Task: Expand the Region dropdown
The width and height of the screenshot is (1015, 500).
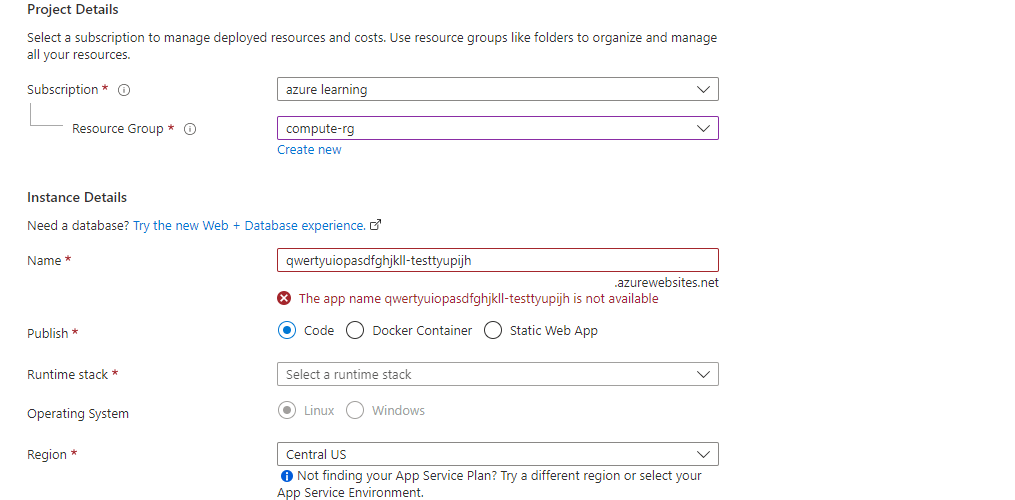Action: click(x=497, y=454)
